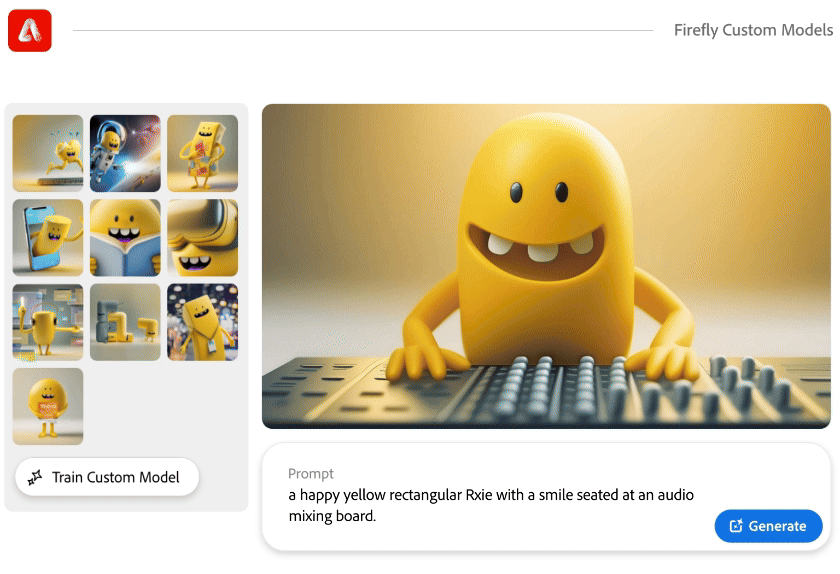Pick the character wearing VR headset thumbnail
Image resolution: width=840 pixels, height=574 pixels.
coord(202,238)
